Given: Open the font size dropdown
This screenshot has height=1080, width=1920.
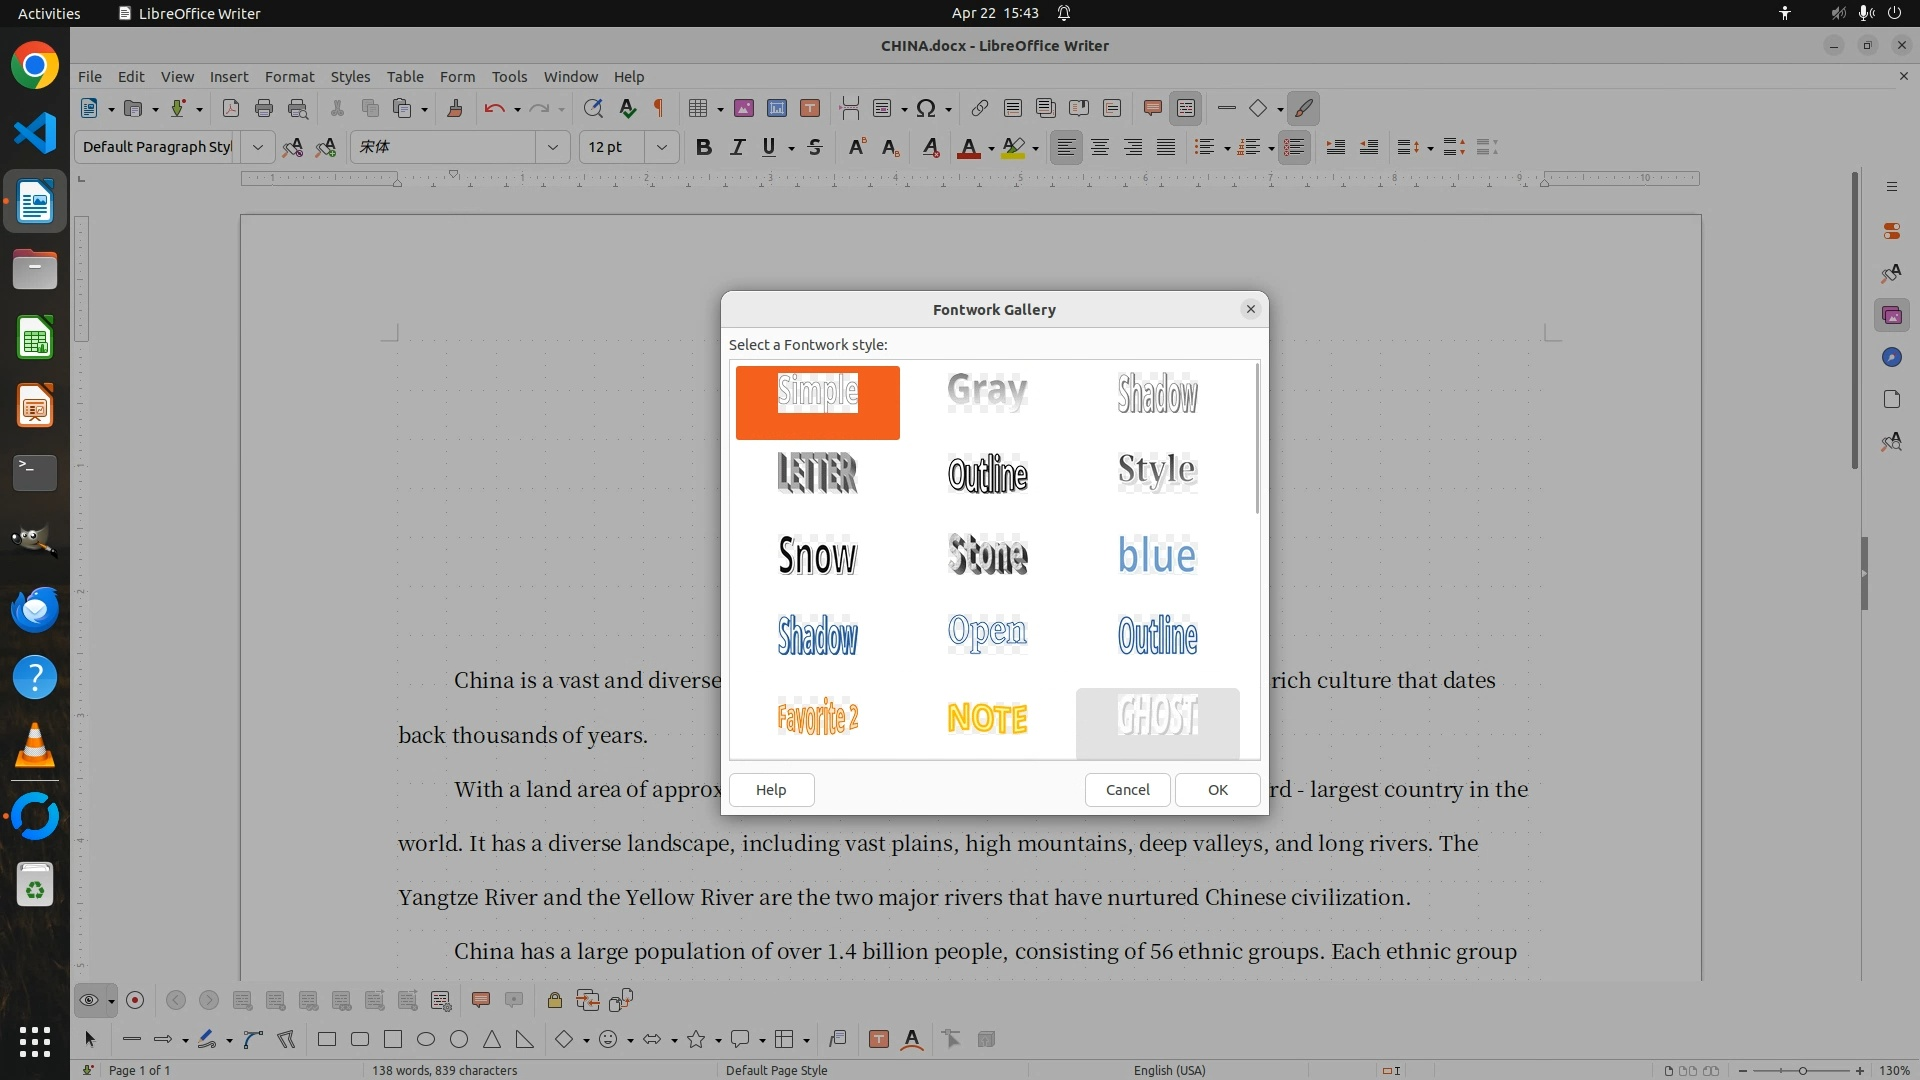Looking at the screenshot, I should point(661,147).
